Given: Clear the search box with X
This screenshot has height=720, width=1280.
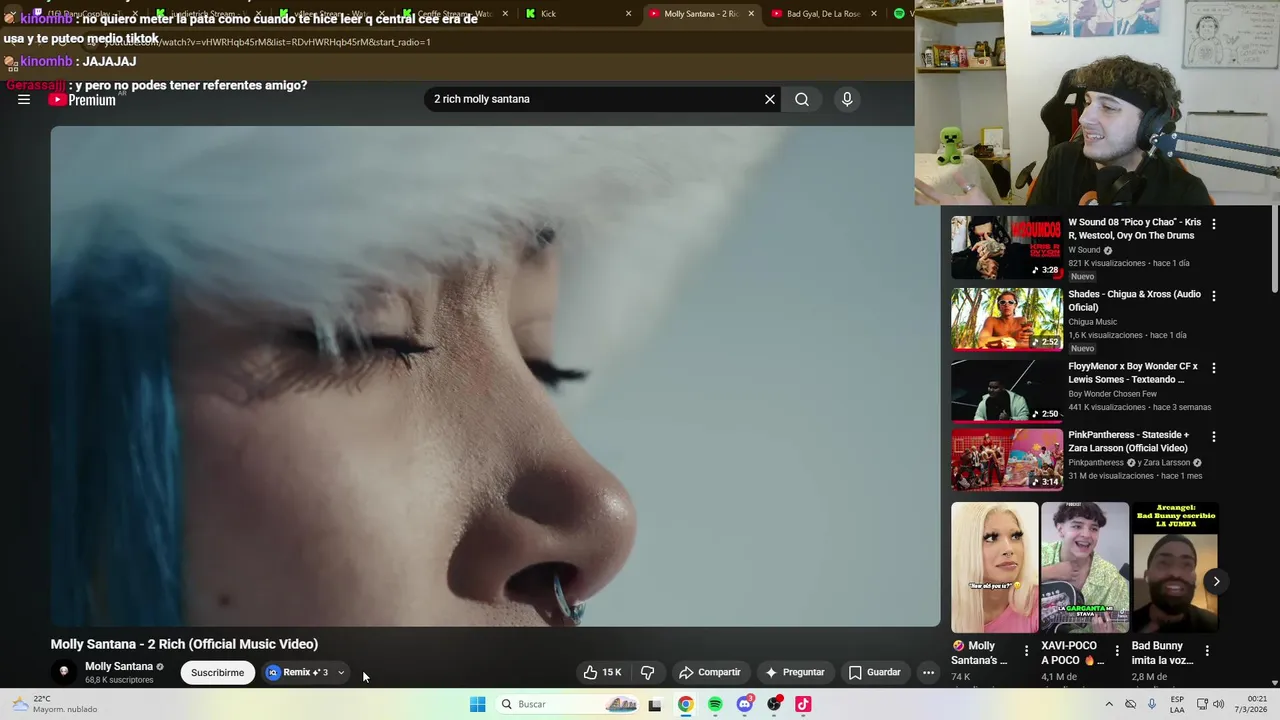Looking at the screenshot, I should (x=769, y=99).
